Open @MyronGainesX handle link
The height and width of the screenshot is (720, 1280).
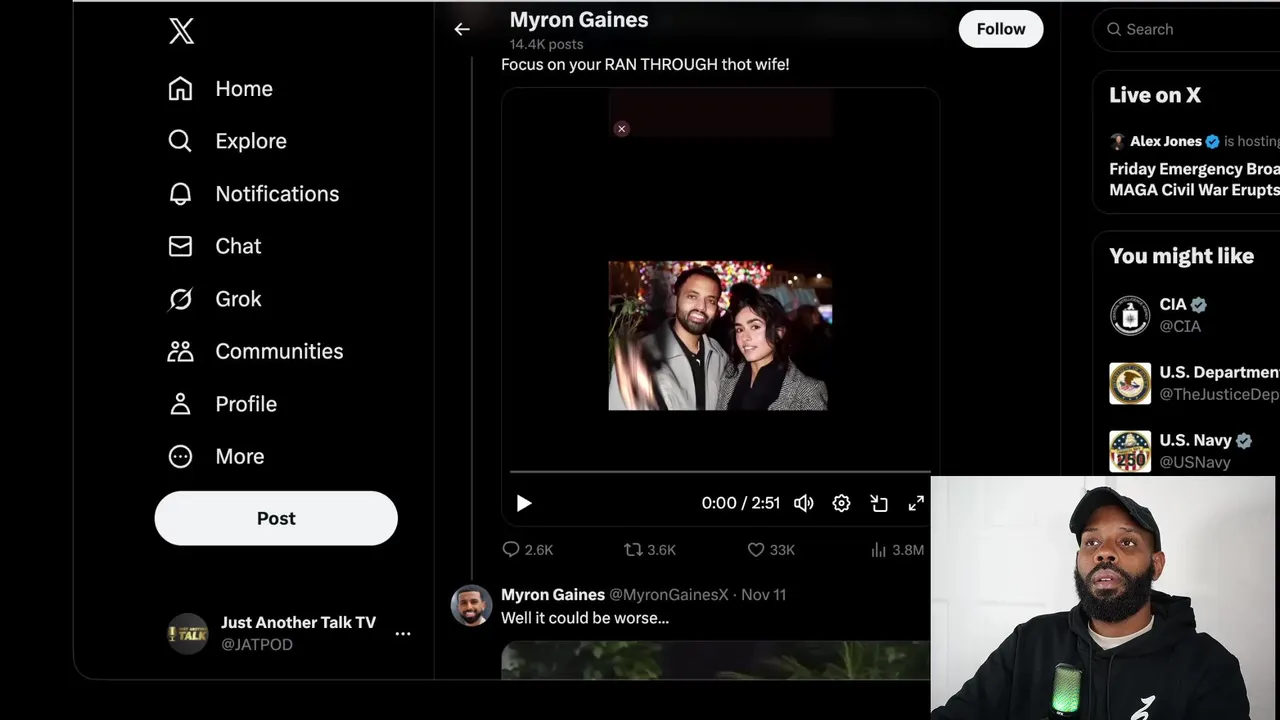click(x=669, y=595)
